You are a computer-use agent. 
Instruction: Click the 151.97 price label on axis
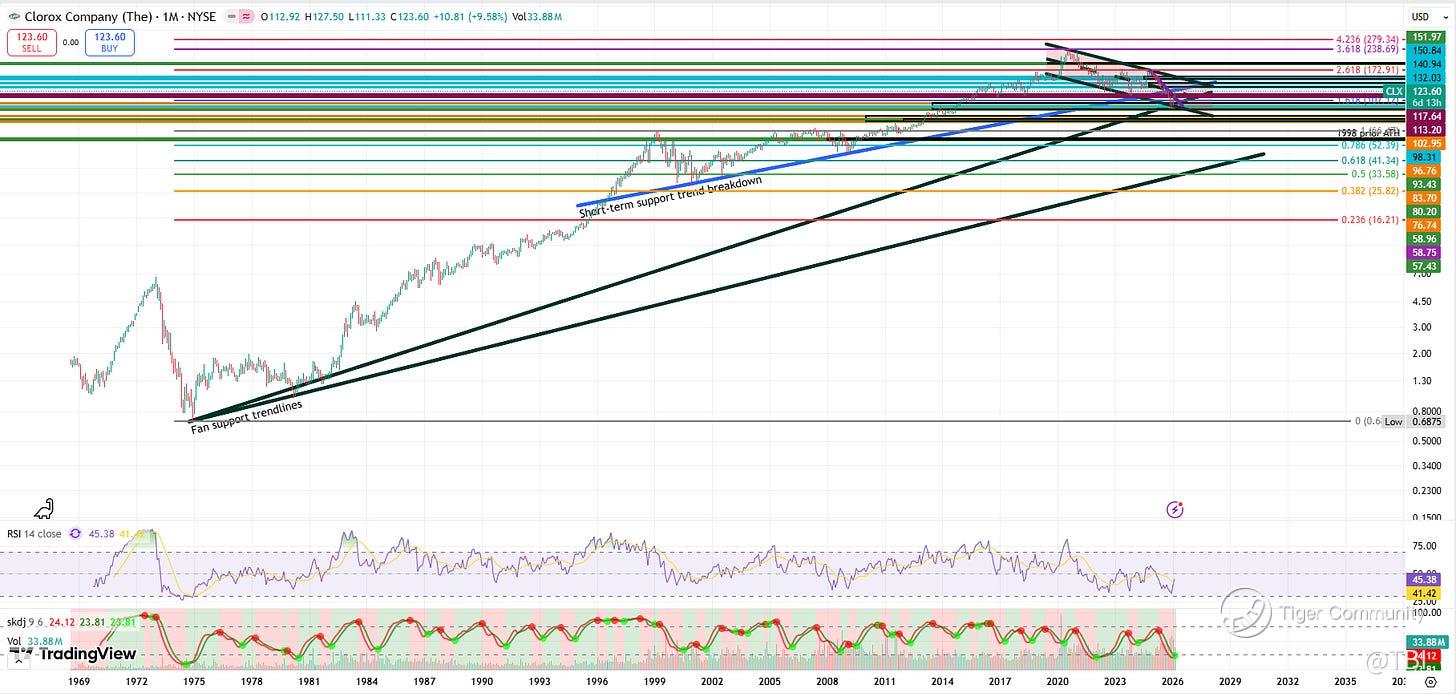point(1426,37)
